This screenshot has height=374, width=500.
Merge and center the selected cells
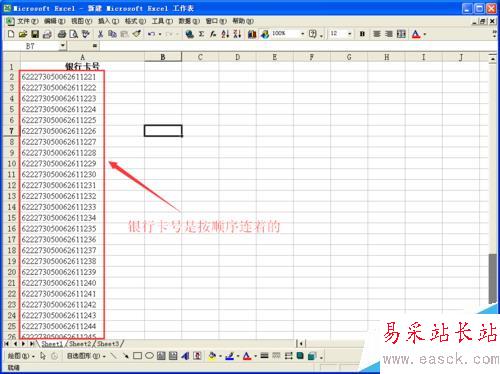(401, 34)
